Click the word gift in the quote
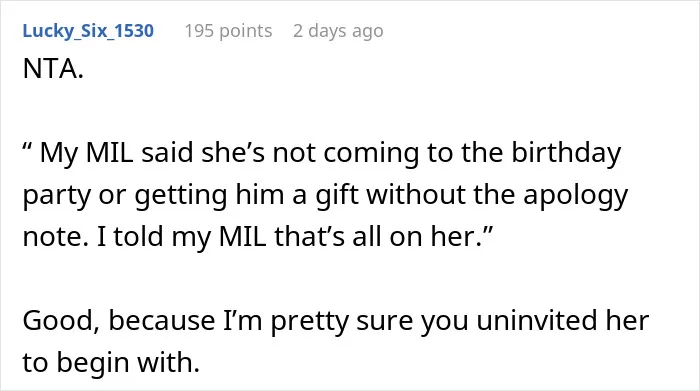This screenshot has height=391, width=700. (337, 195)
